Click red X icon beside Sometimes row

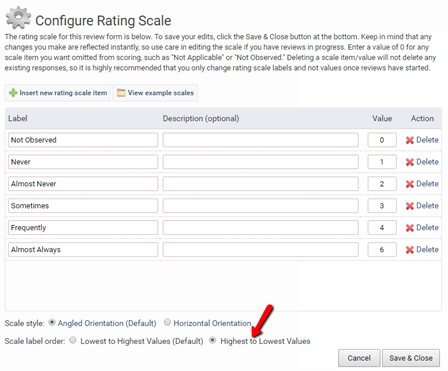point(410,206)
